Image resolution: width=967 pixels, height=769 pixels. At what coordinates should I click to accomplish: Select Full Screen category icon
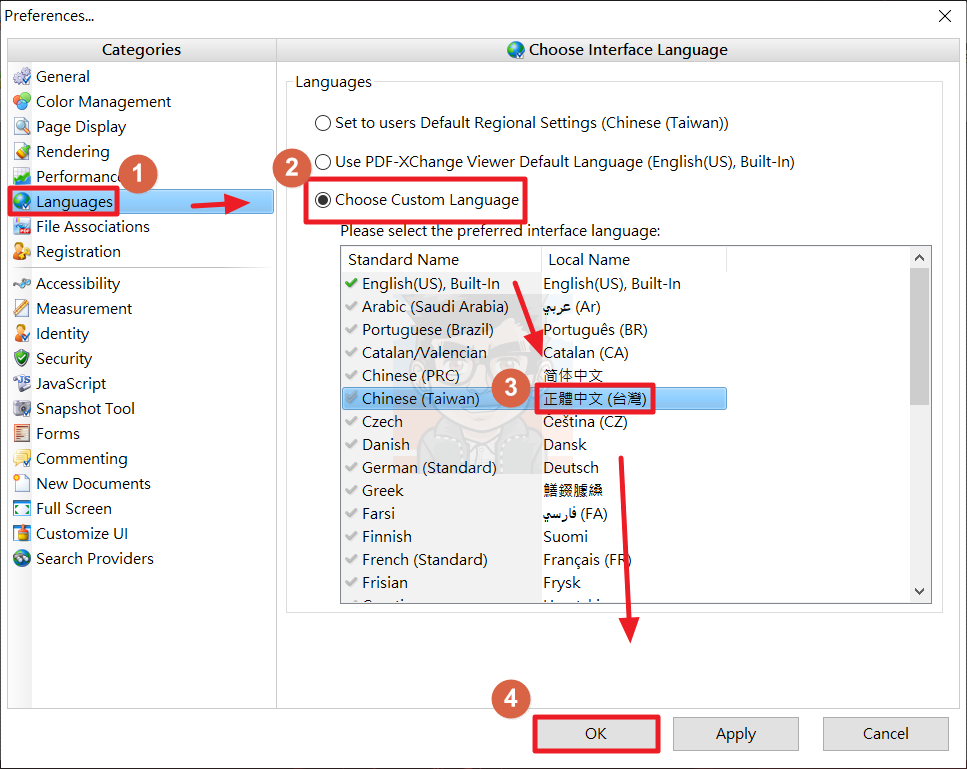[22, 508]
